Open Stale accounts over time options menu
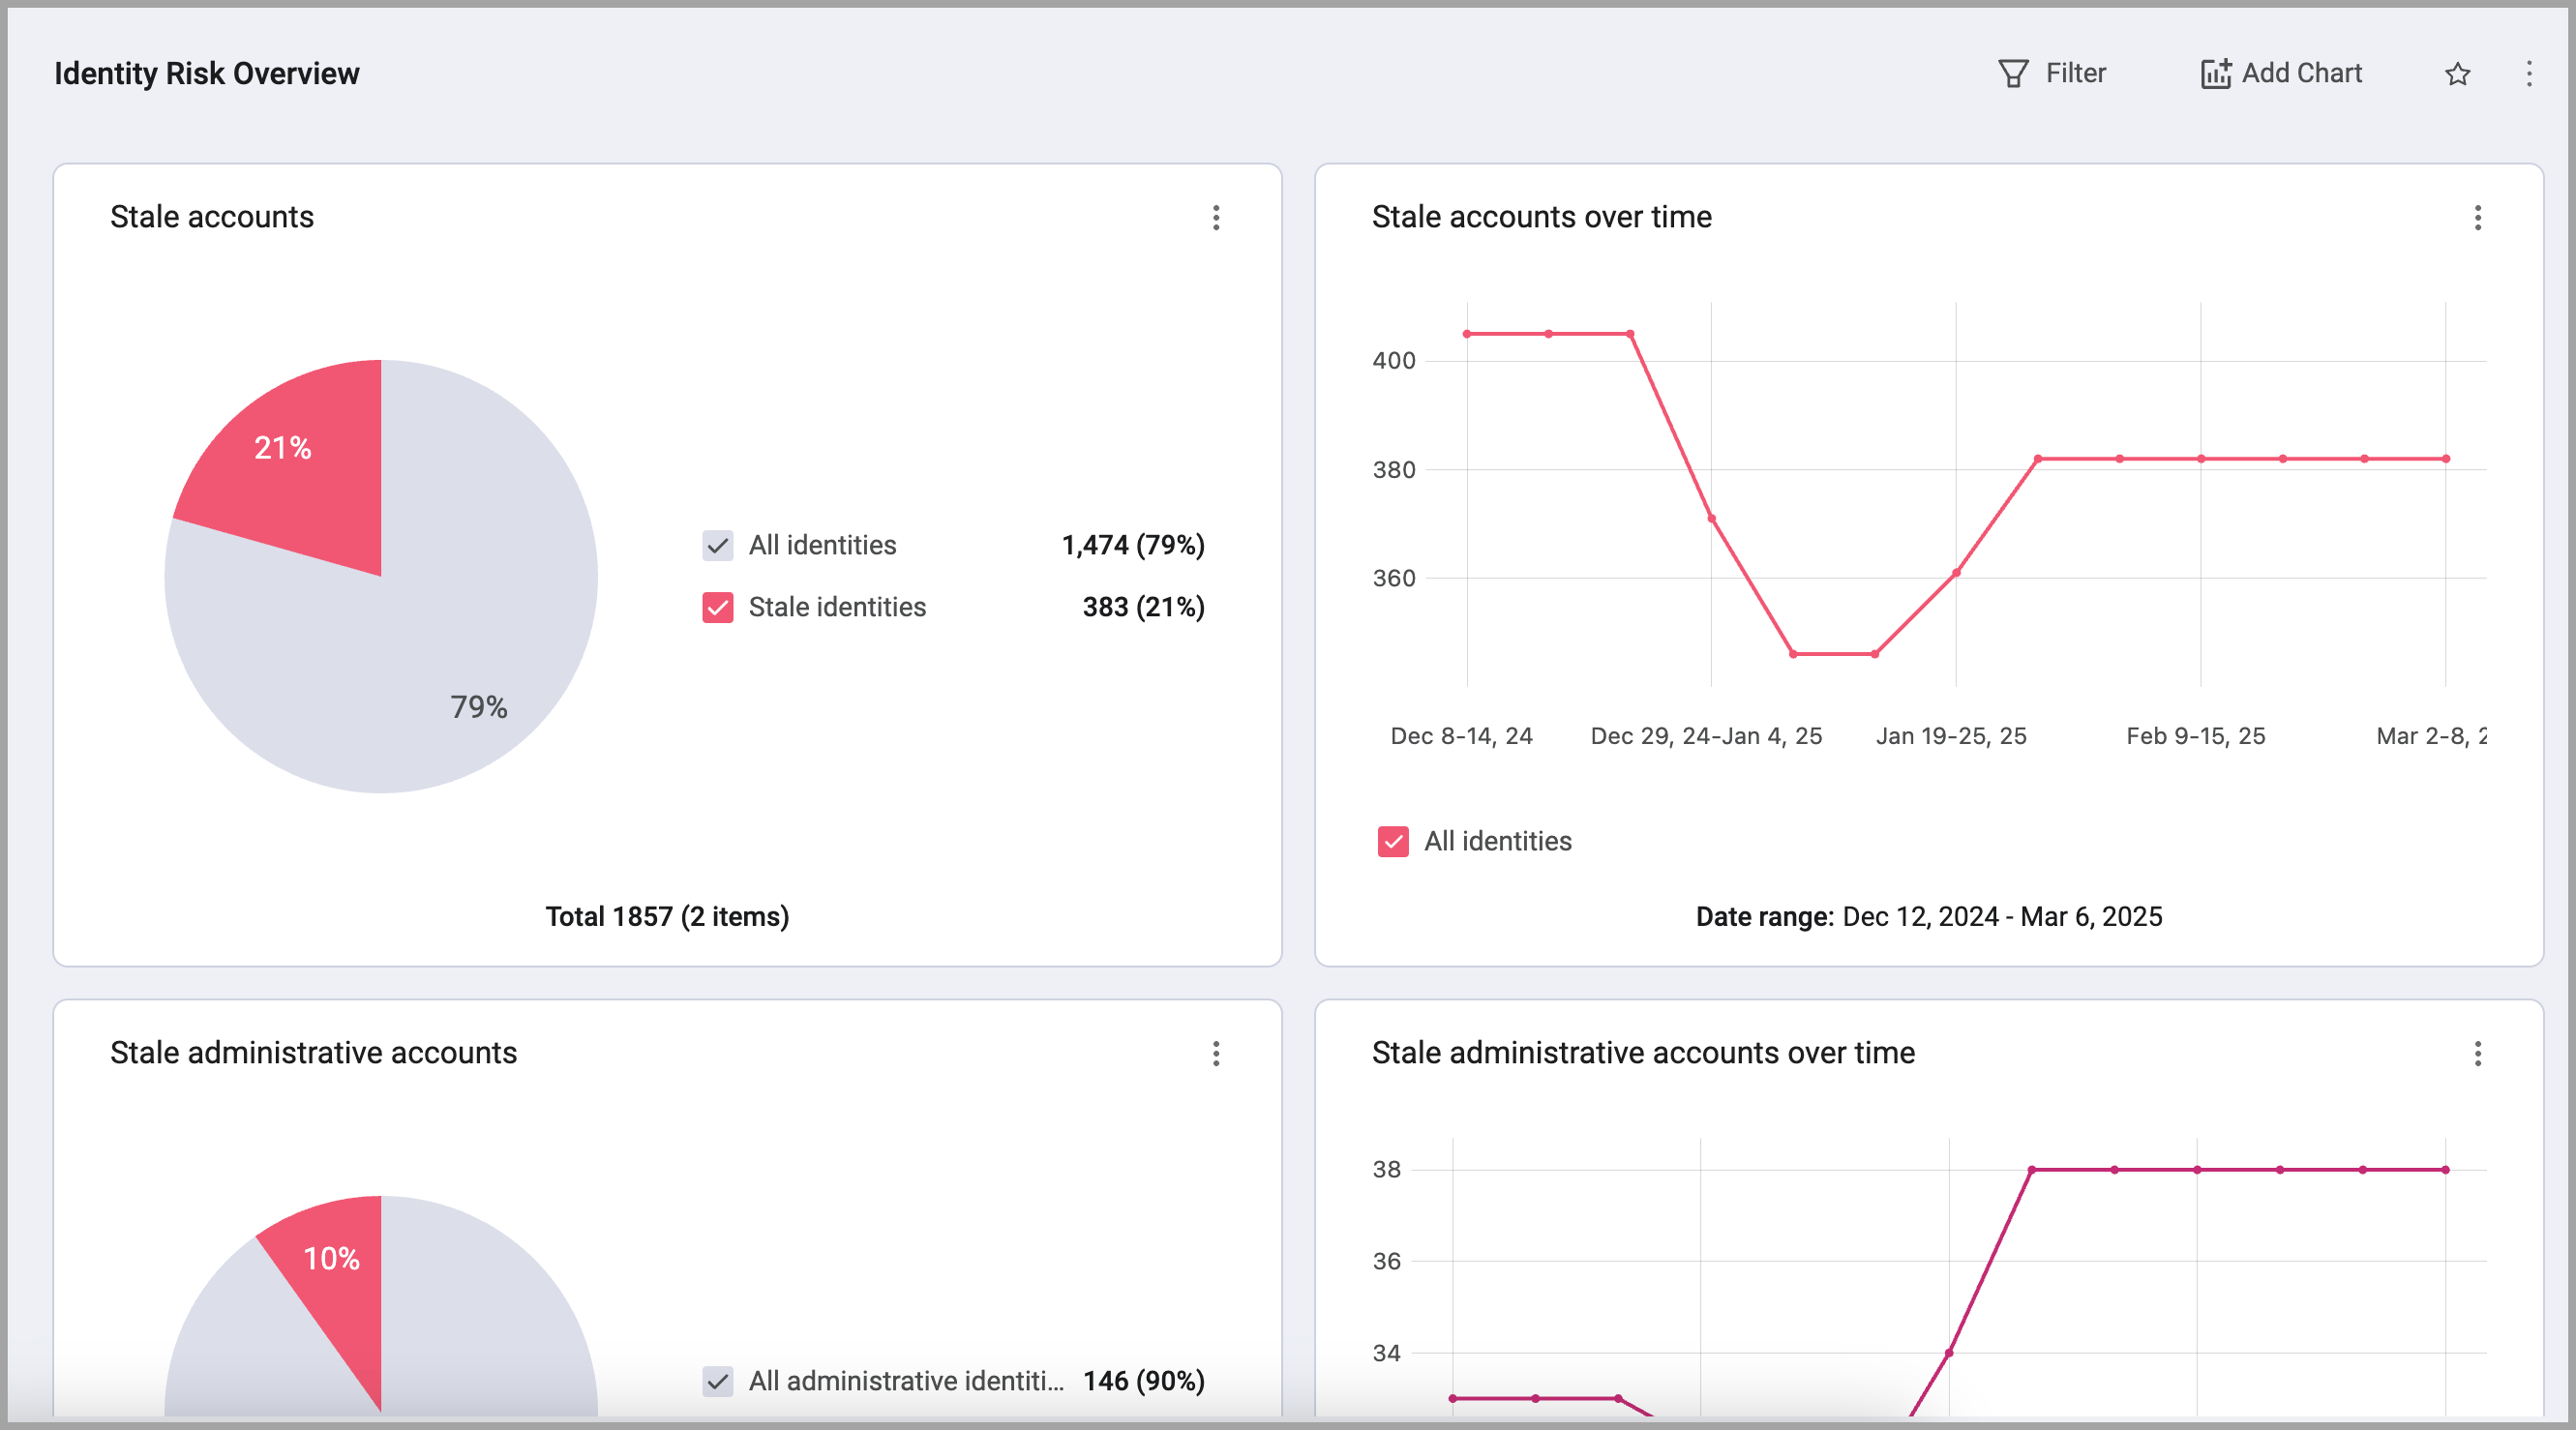Viewport: 2576px width, 1430px height. point(2477,218)
